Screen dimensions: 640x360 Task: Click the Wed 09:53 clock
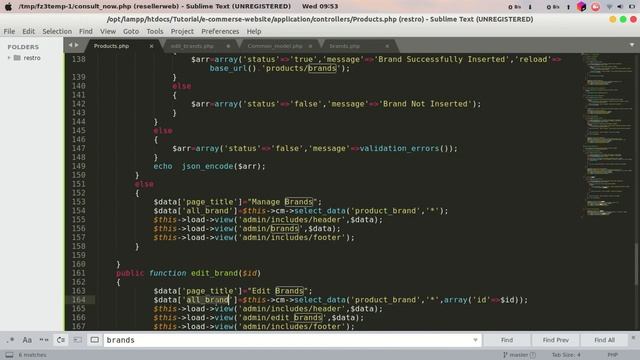[320, 7]
